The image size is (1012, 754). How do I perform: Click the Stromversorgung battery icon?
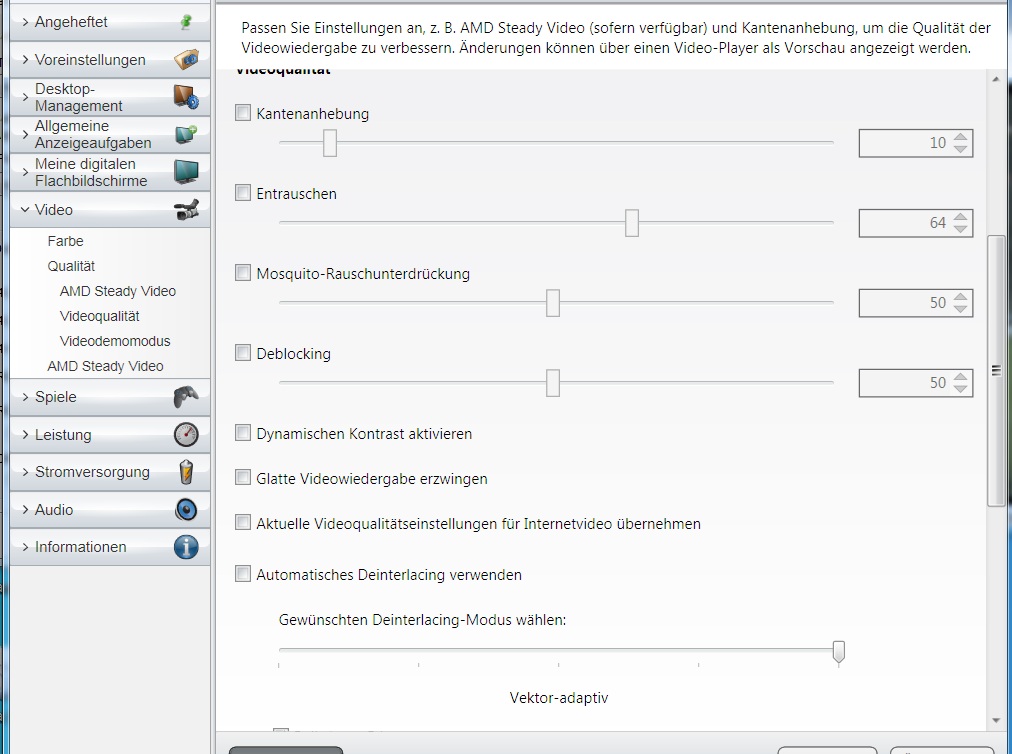(186, 472)
